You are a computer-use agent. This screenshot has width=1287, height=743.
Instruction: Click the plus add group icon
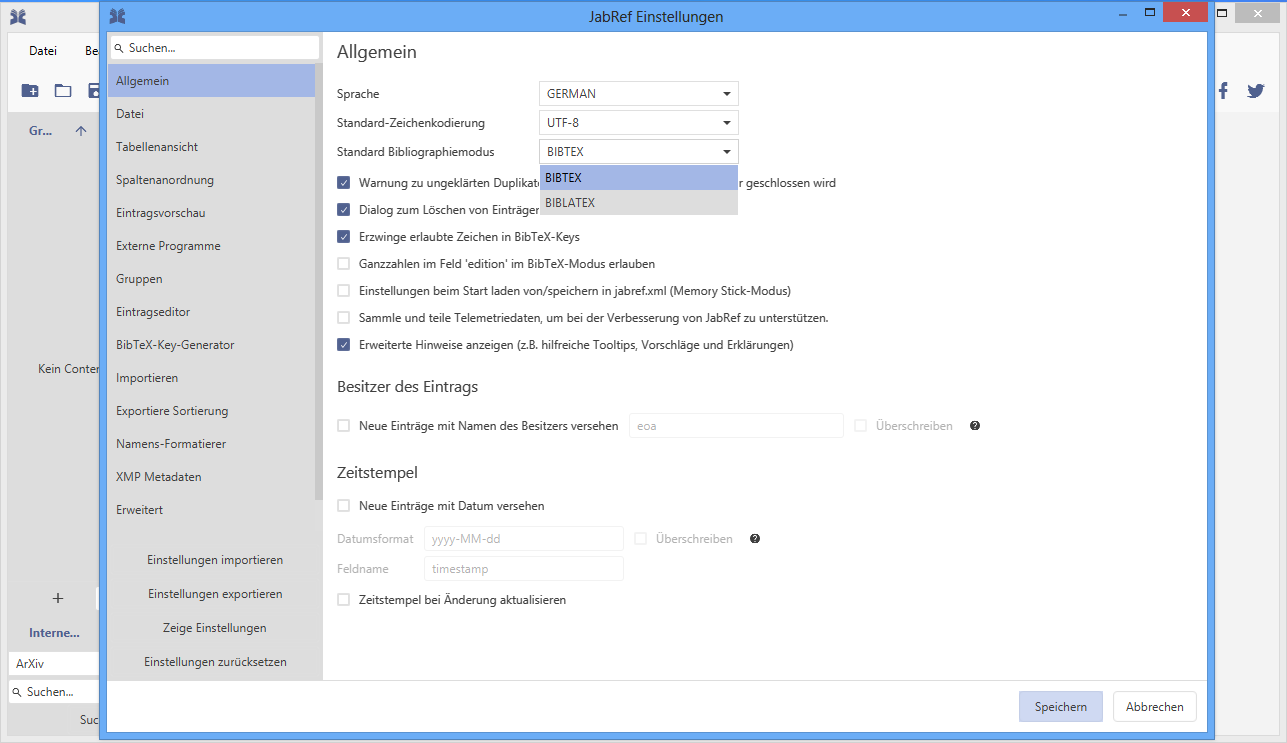click(x=58, y=598)
